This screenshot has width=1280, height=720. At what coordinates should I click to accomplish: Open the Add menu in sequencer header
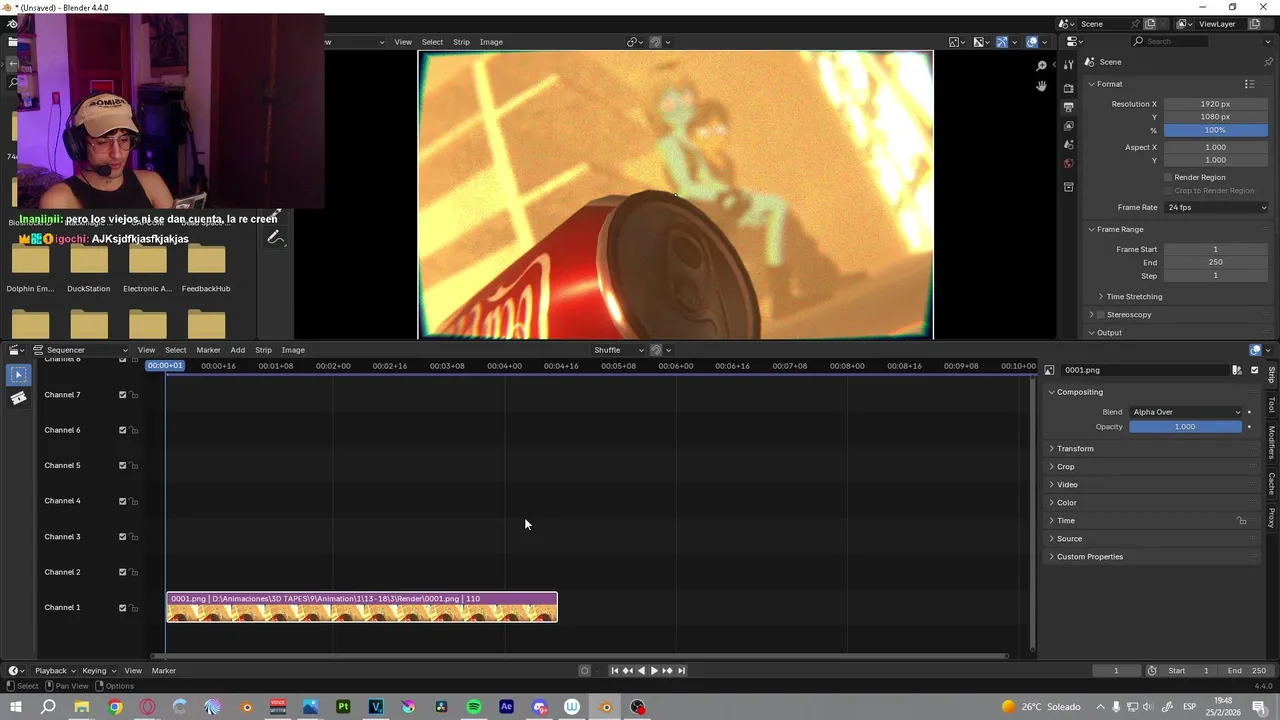click(237, 350)
